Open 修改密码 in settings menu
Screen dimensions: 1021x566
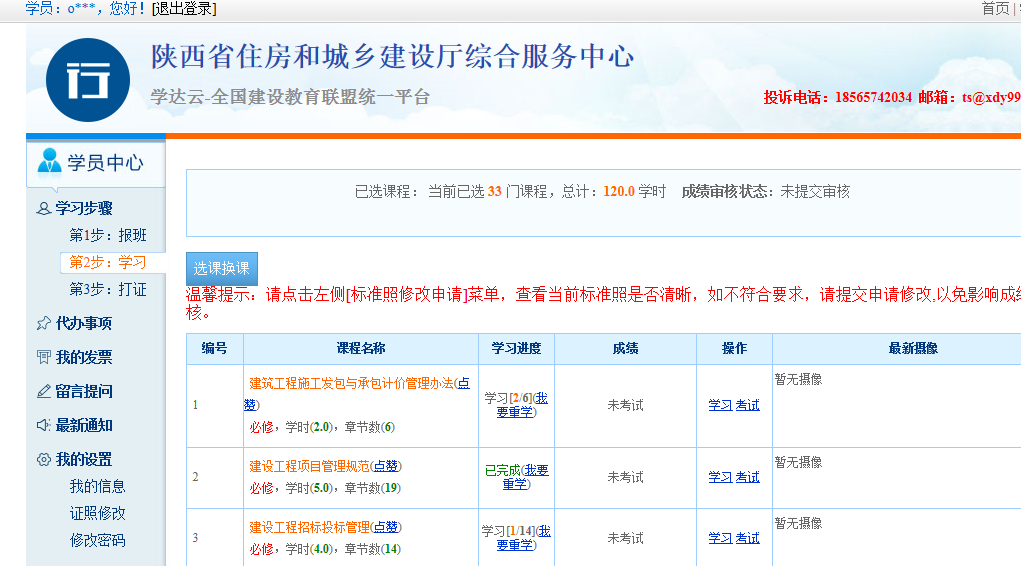[97, 540]
